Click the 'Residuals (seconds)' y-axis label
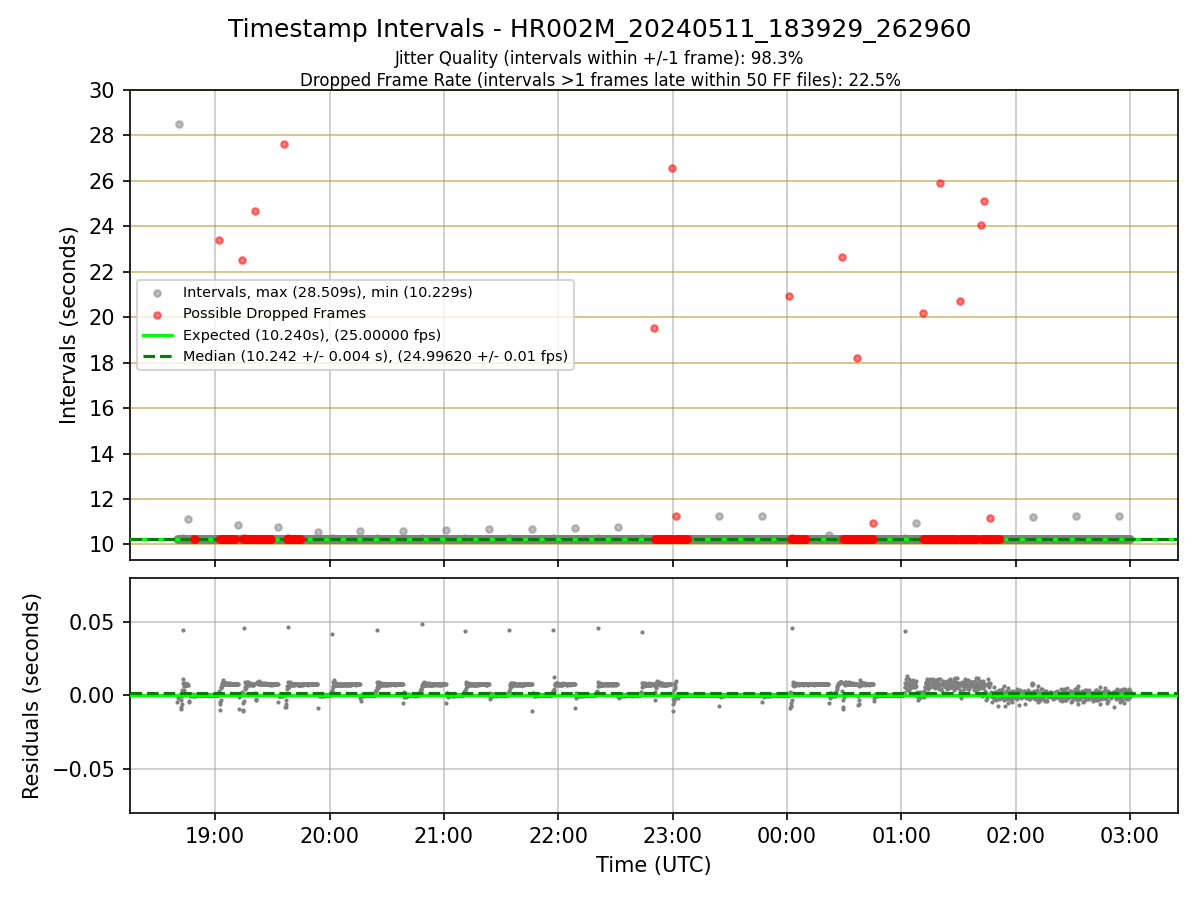 click(32, 696)
